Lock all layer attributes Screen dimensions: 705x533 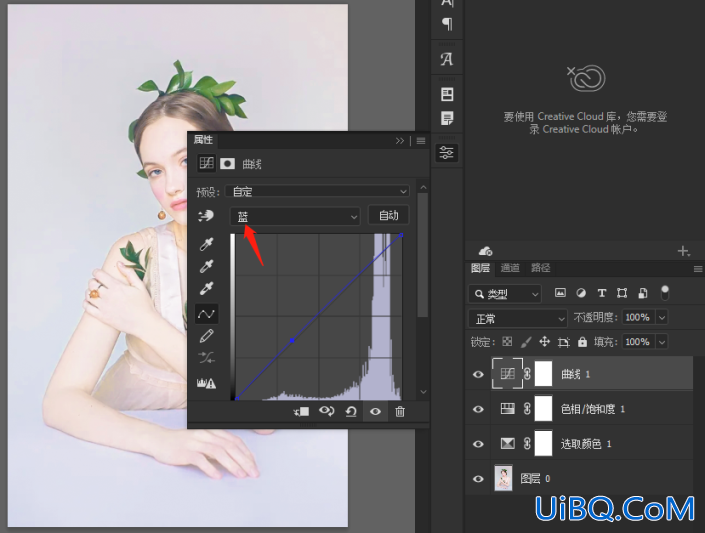(x=582, y=342)
